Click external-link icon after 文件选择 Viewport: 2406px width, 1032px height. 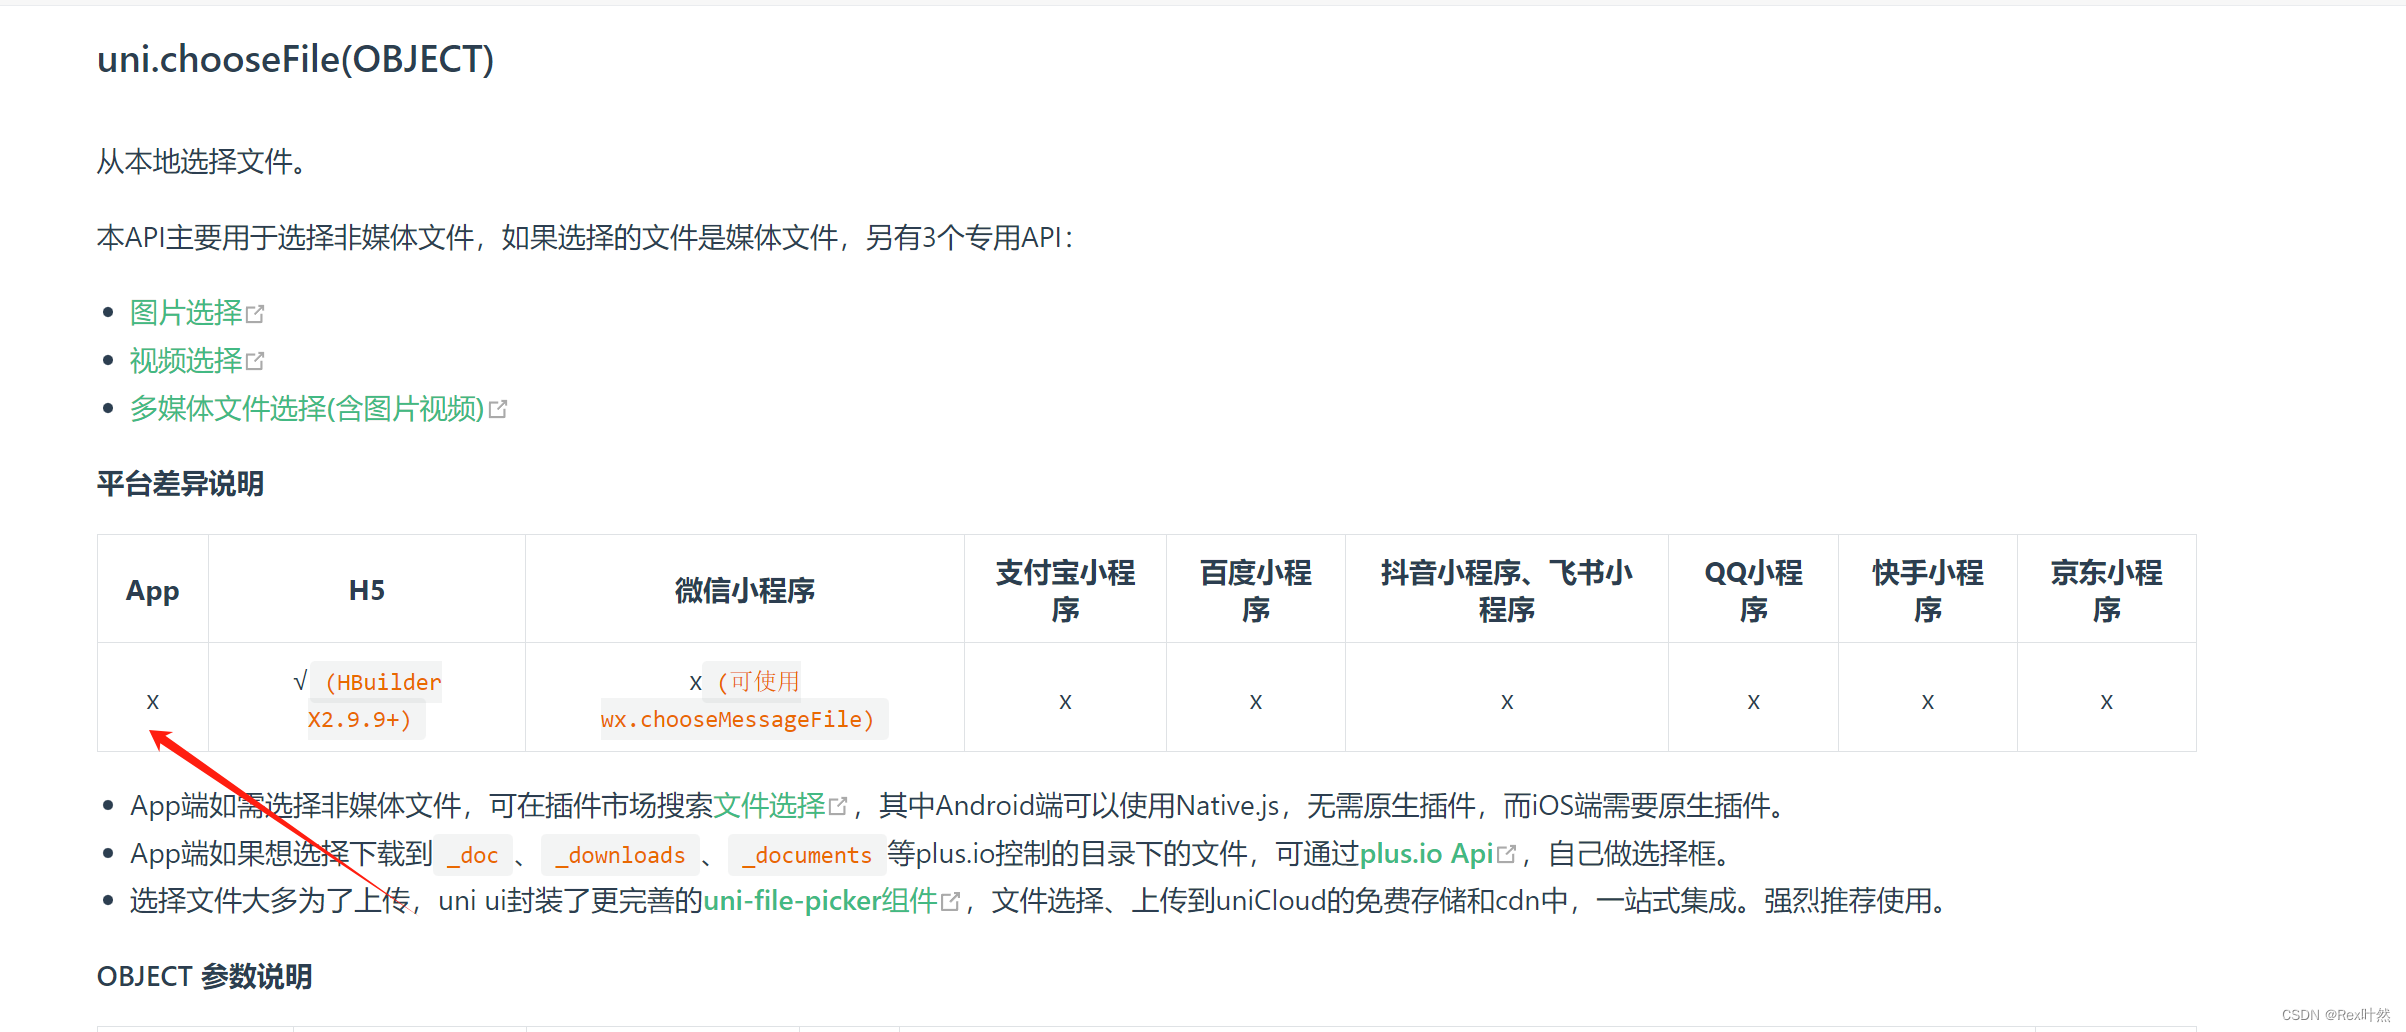(838, 806)
